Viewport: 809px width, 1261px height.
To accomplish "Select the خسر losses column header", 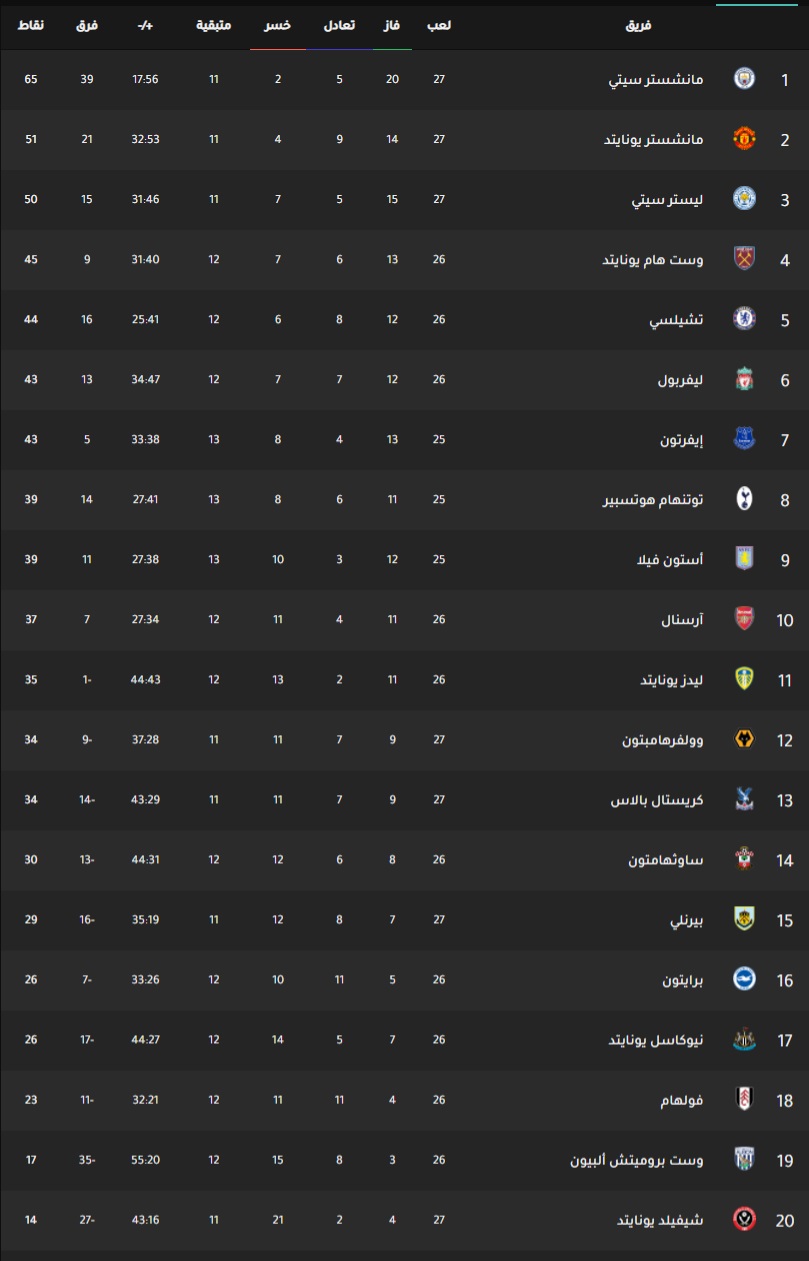I will (x=278, y=25).
